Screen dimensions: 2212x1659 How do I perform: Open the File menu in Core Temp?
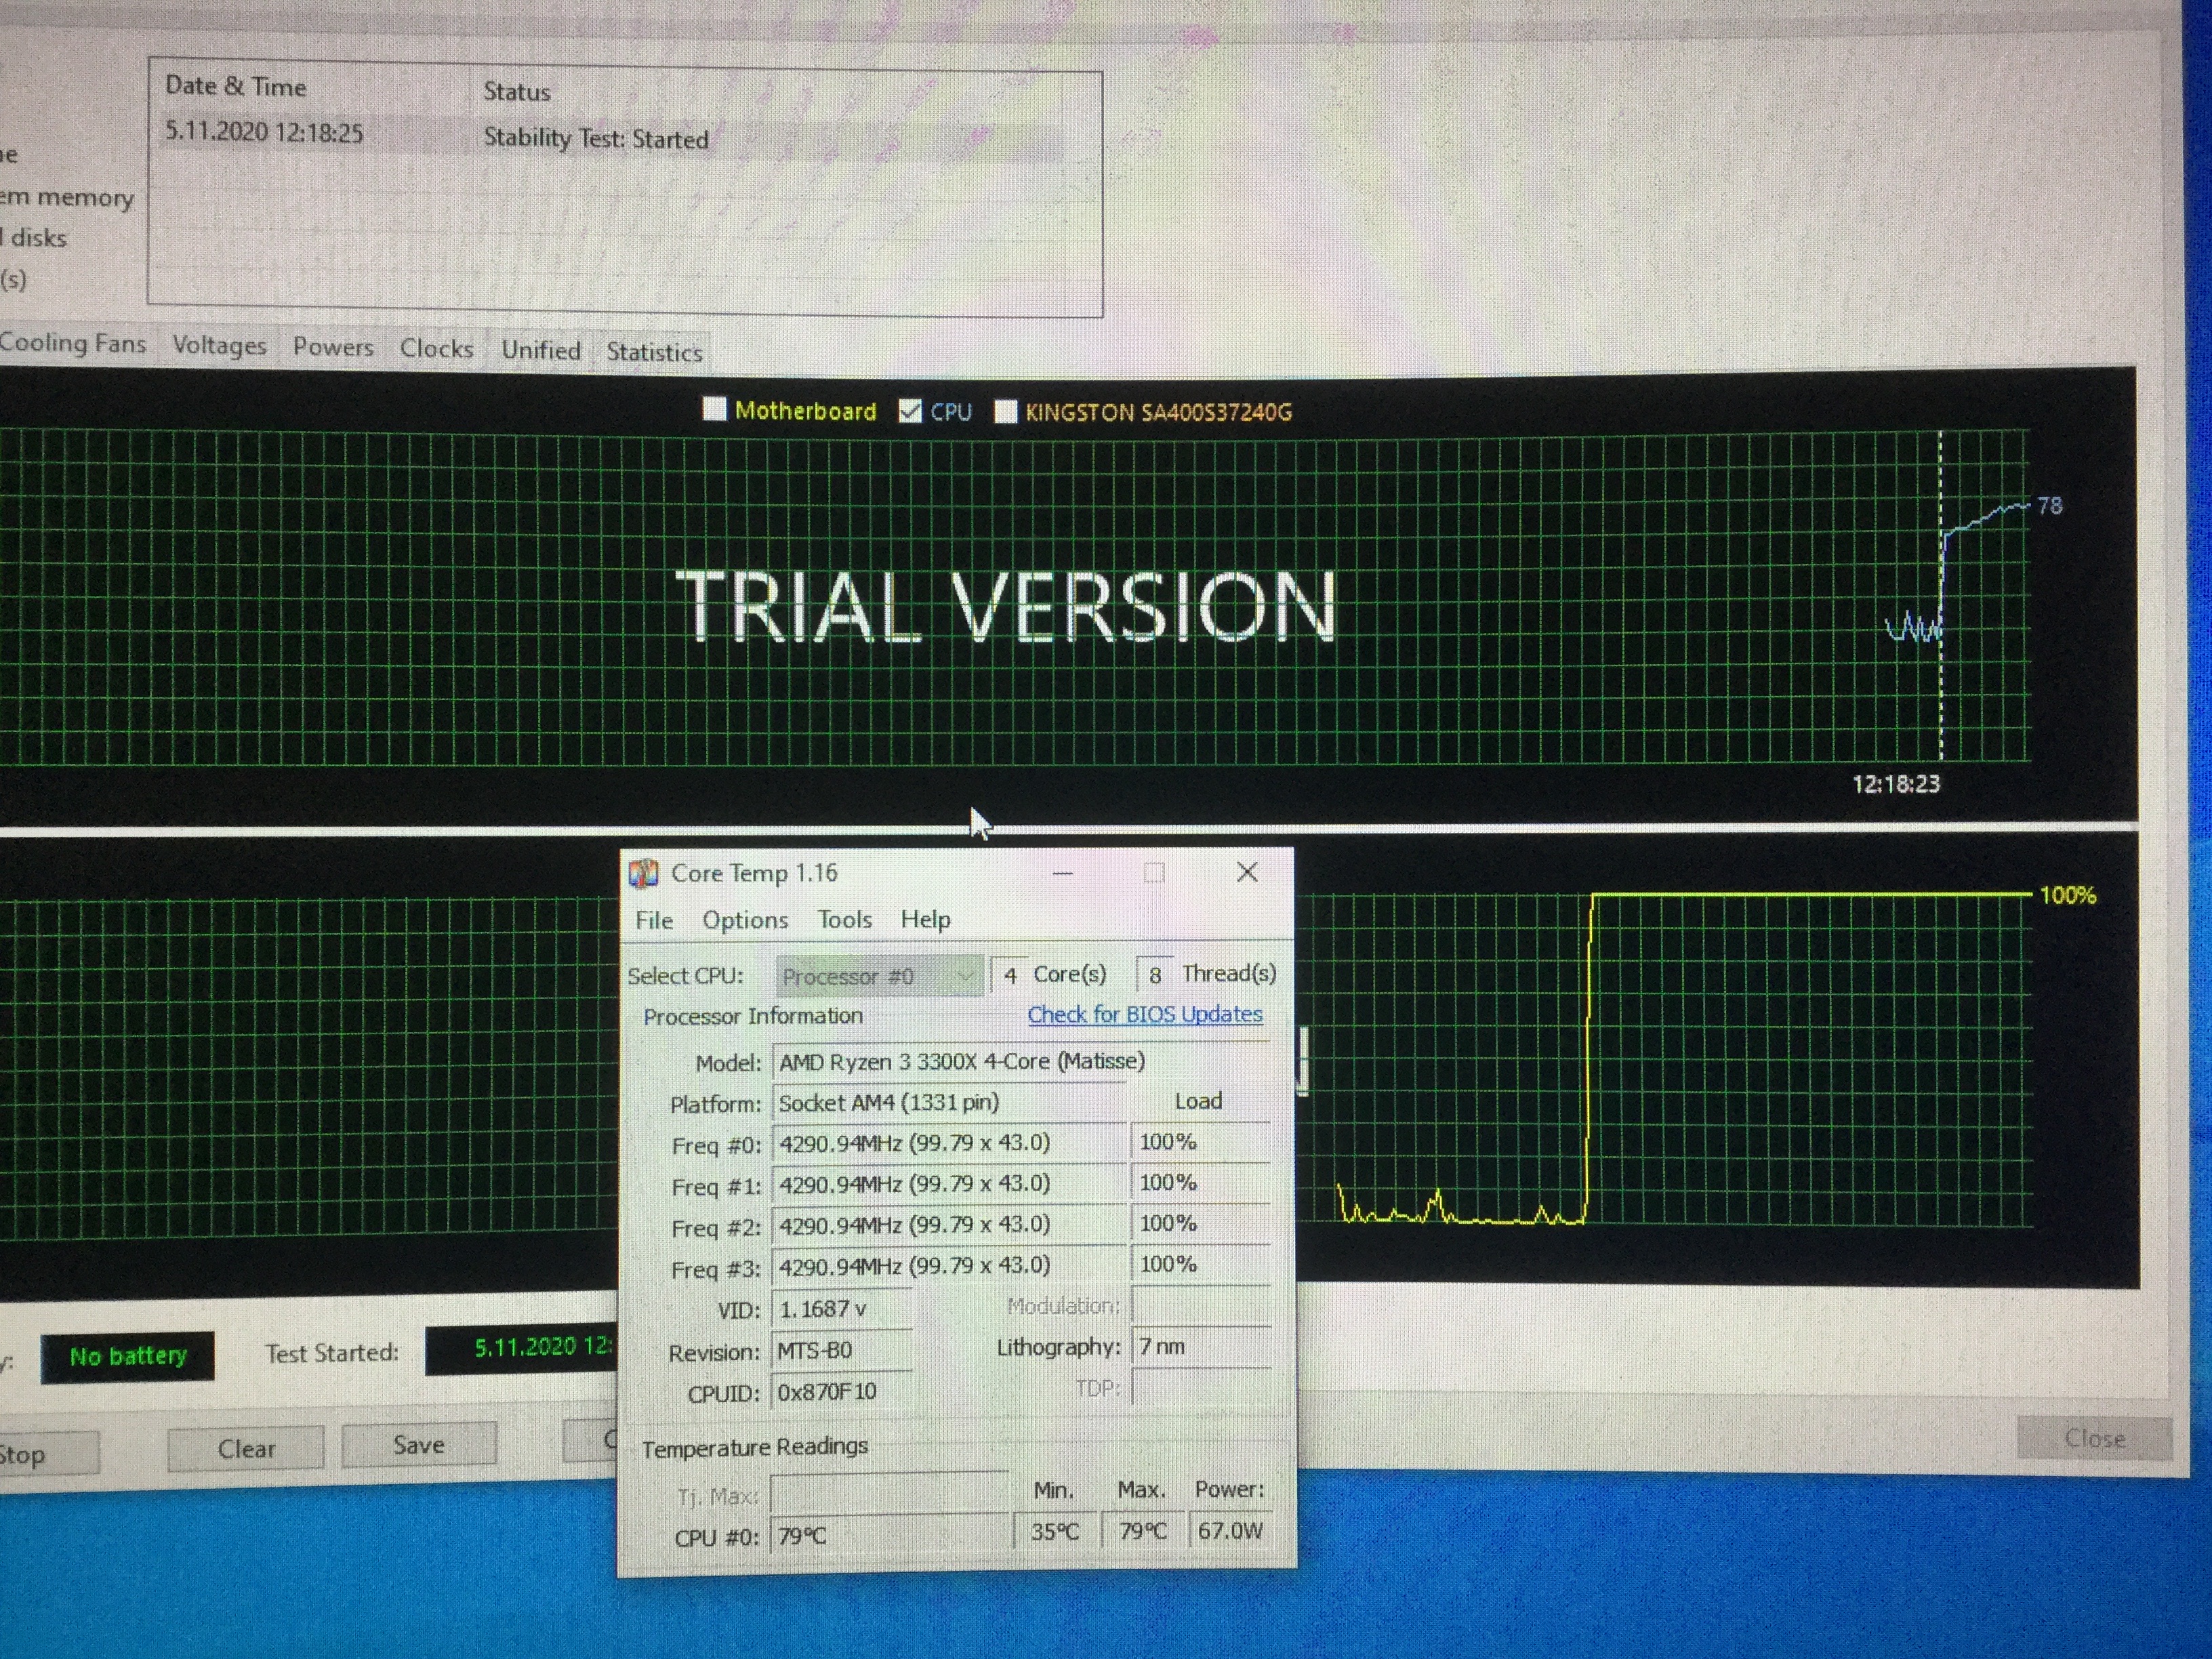click(654, 920)
